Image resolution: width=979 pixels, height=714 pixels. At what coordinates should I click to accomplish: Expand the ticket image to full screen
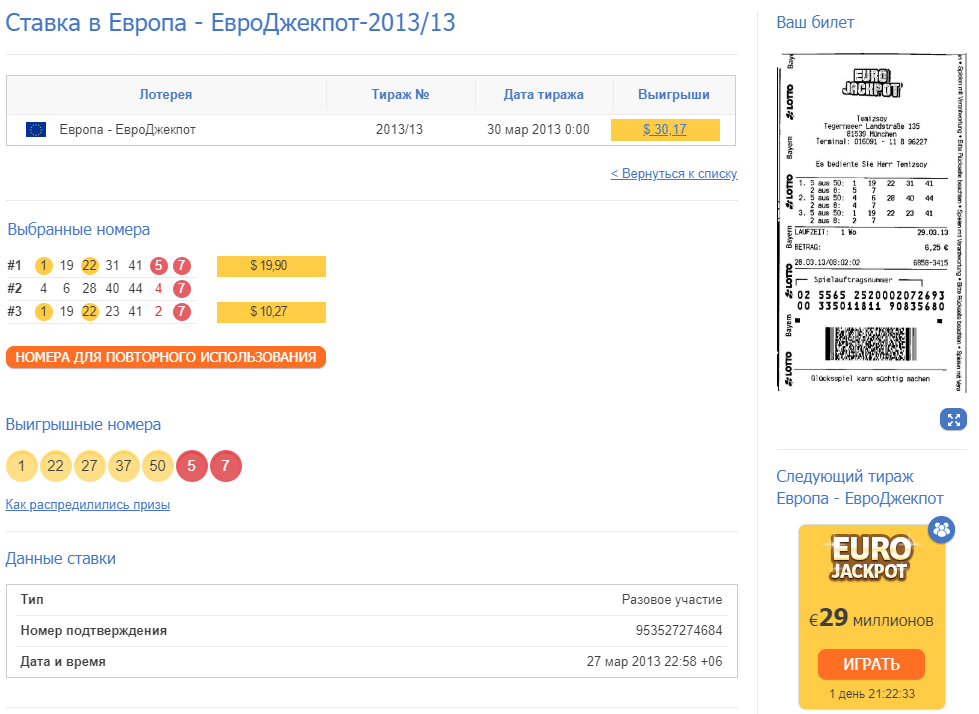[953, 419]
